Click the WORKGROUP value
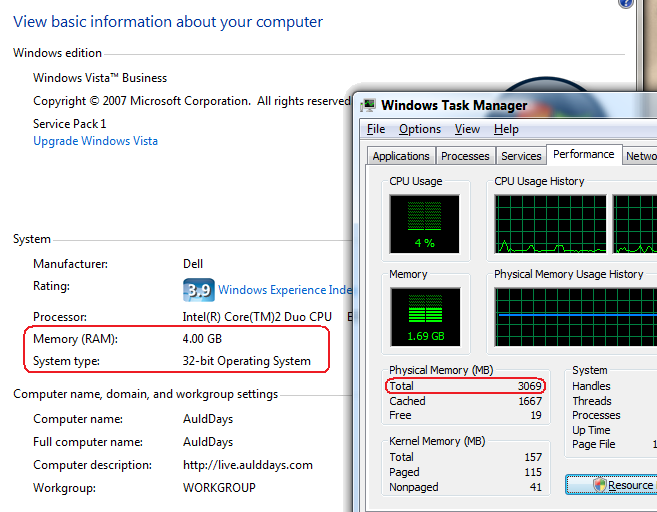The width and height of the screenshot is (657, 512). pyautogui.click(x=219, y=488)
